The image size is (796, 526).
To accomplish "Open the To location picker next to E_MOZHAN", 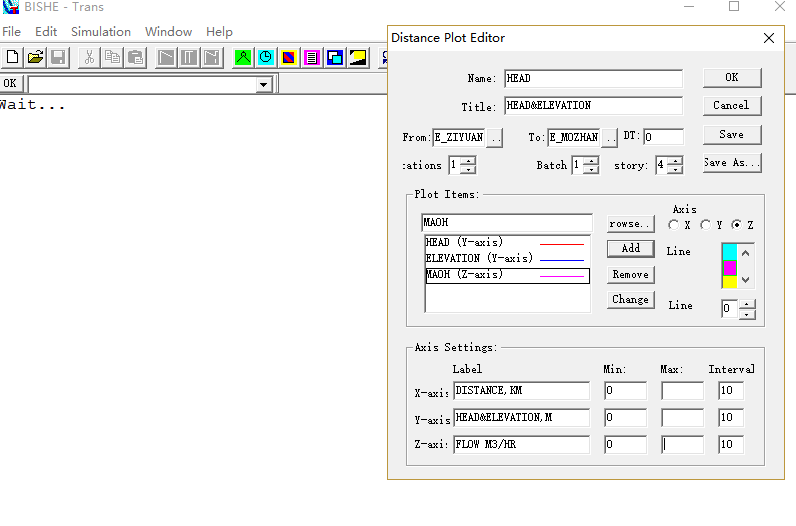I will pos(610,138).
